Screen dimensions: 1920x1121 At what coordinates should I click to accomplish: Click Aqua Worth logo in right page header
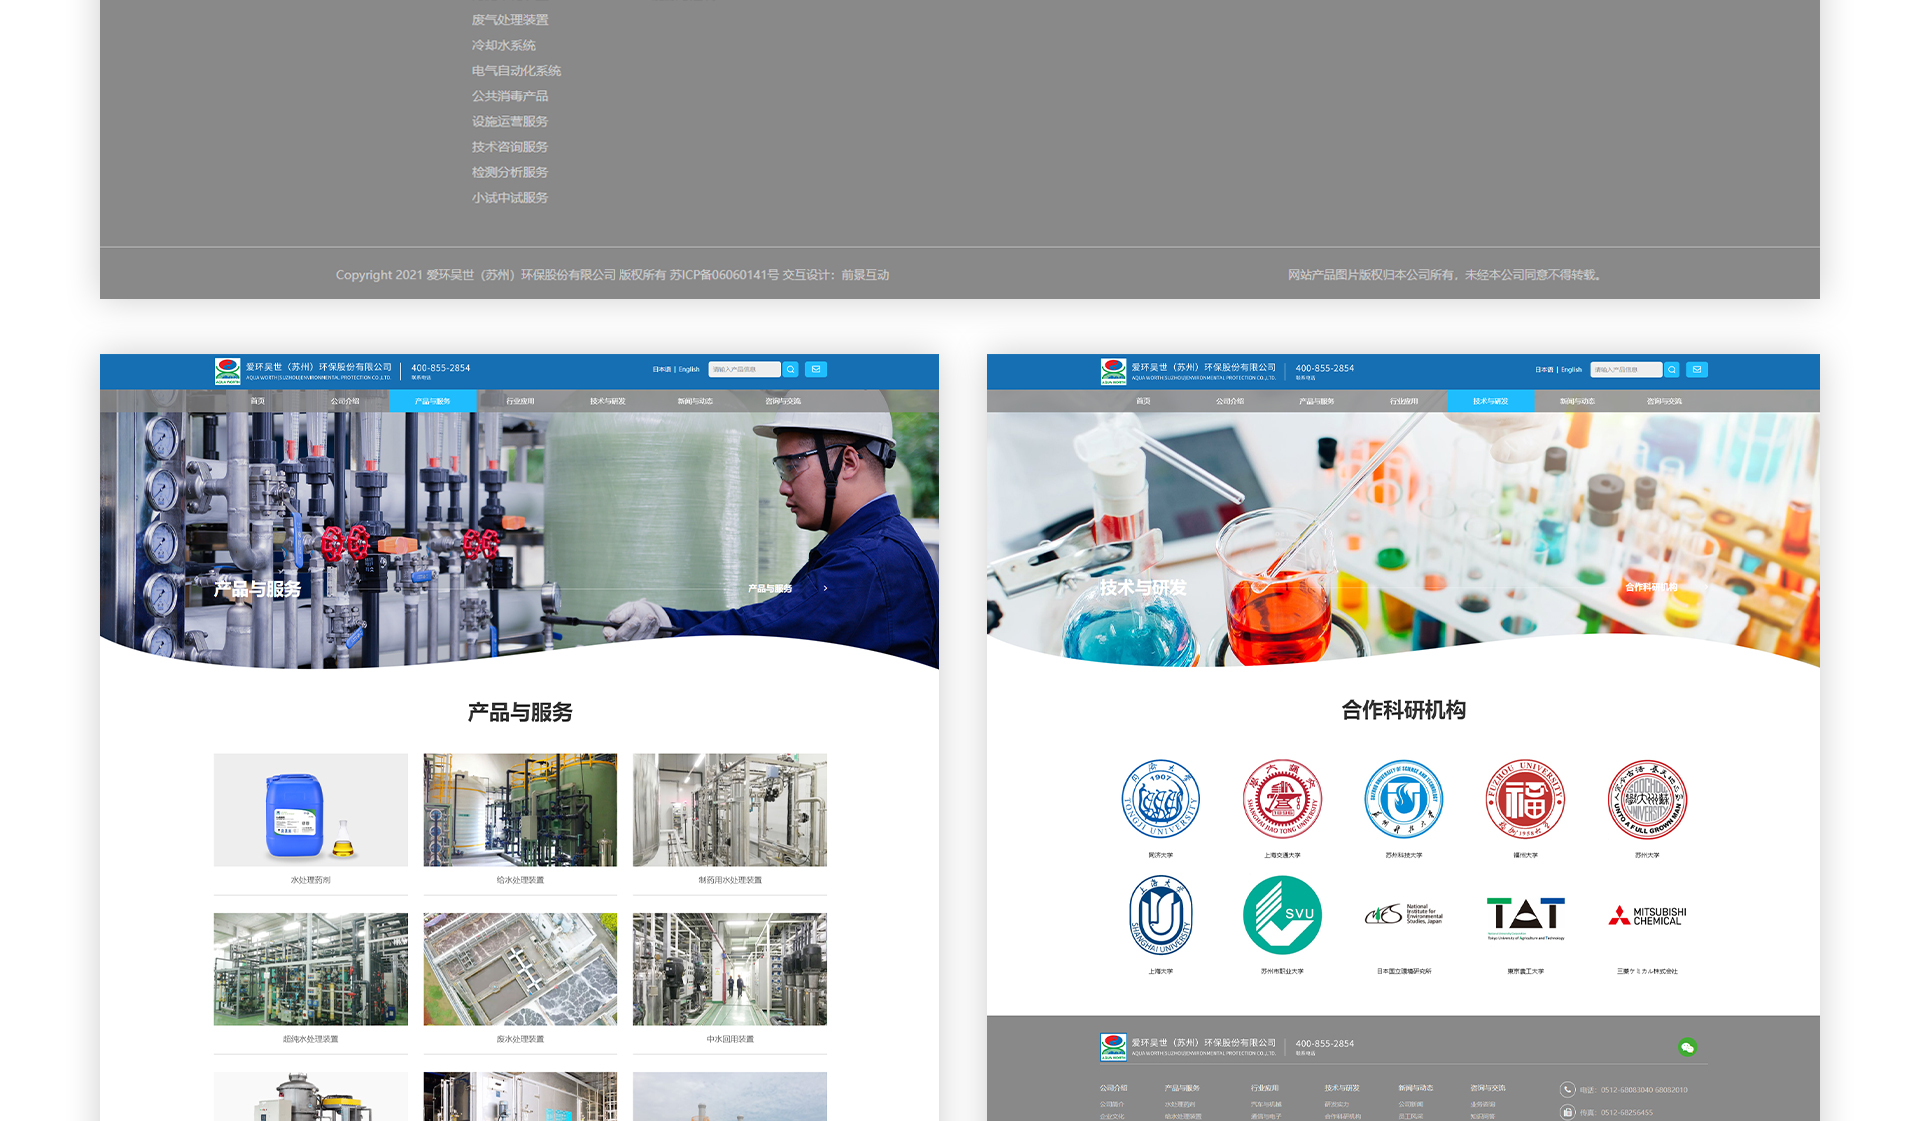1113,371
